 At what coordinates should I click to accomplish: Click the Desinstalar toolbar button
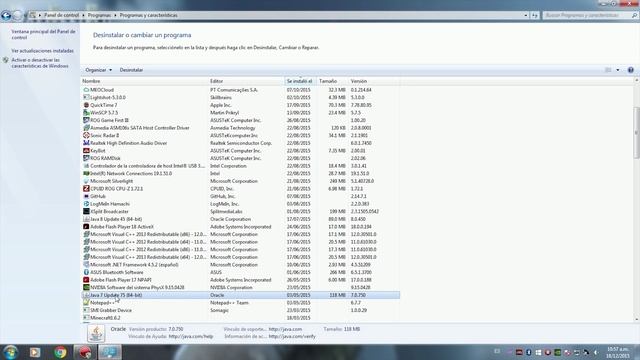(131, 70)
